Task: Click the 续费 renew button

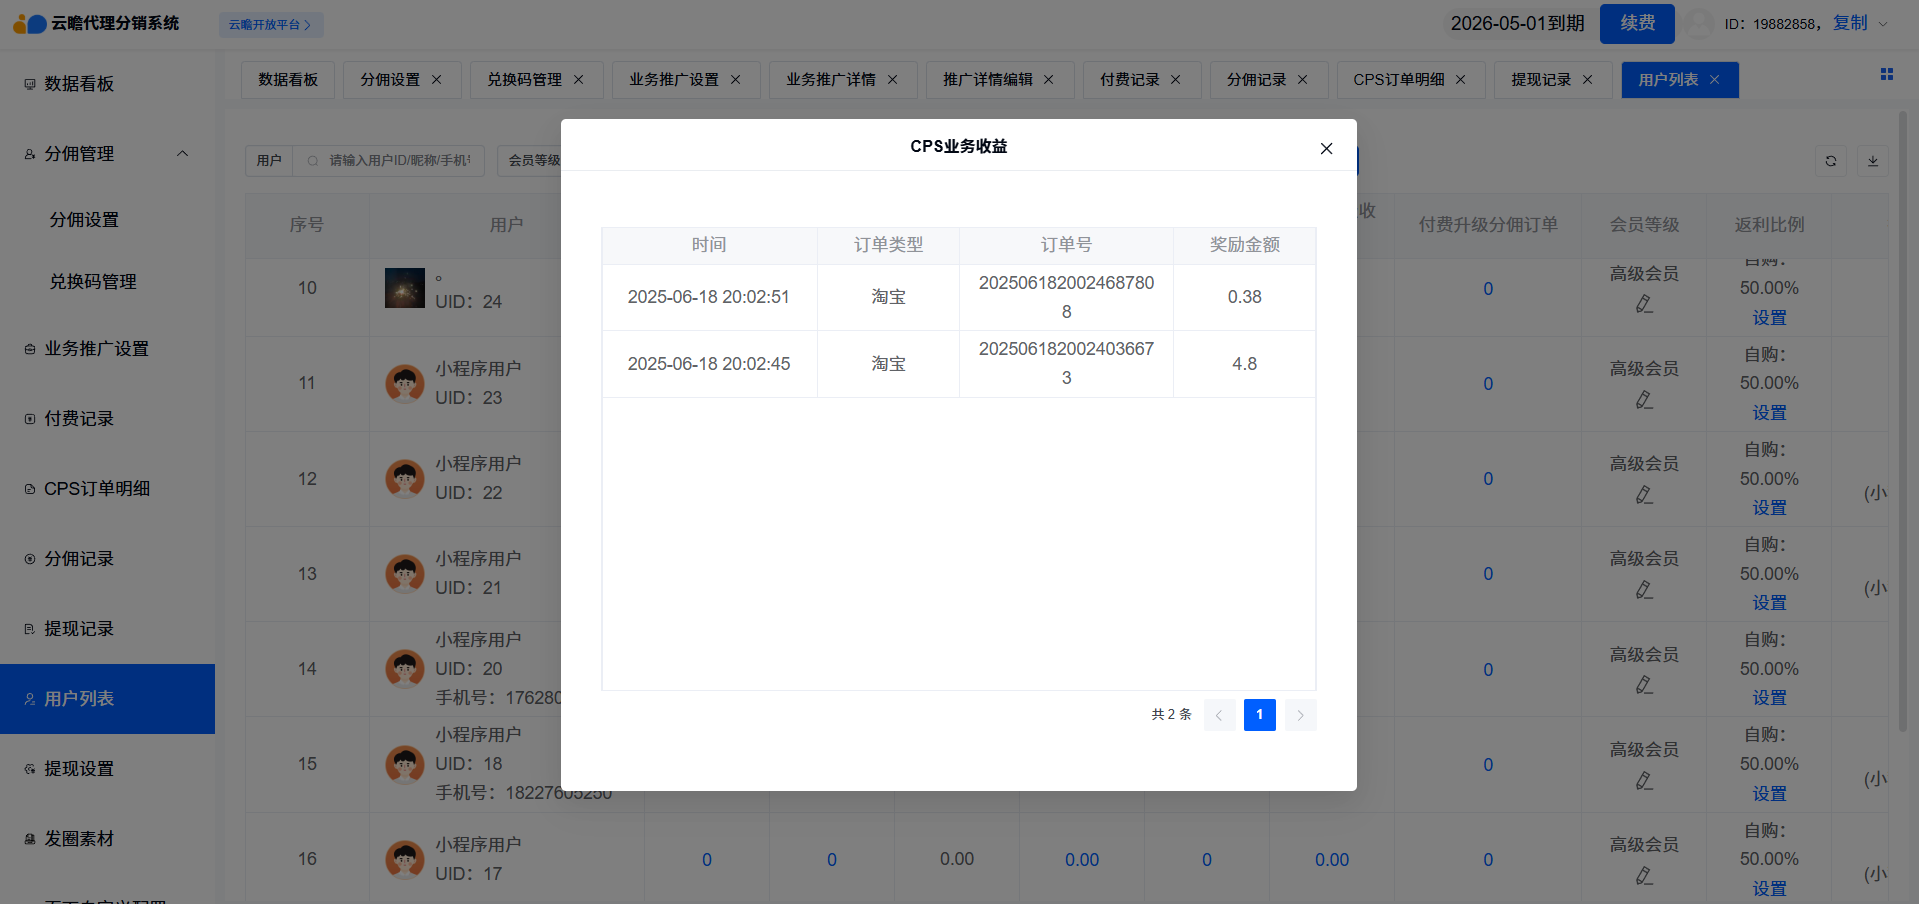Action: click(x=1637, y=24)
